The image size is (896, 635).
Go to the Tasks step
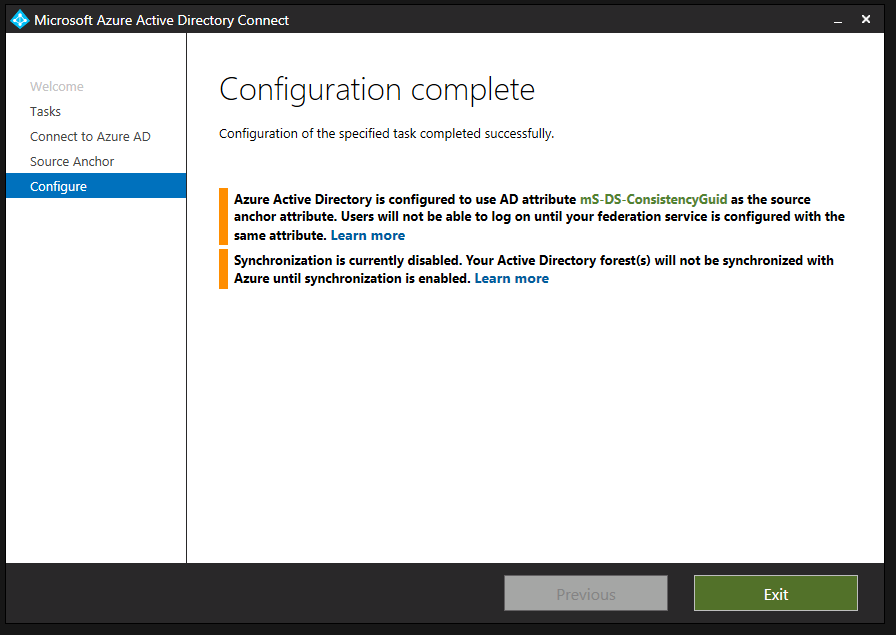pyautogui.click(x=45, y=112)
